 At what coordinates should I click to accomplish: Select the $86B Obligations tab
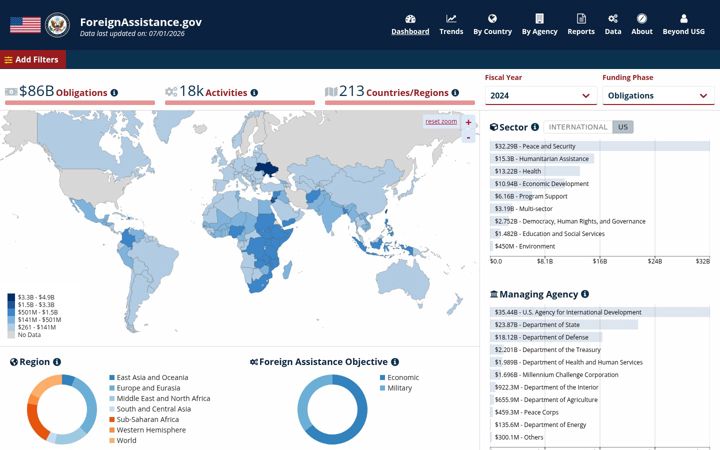point(80,94)
